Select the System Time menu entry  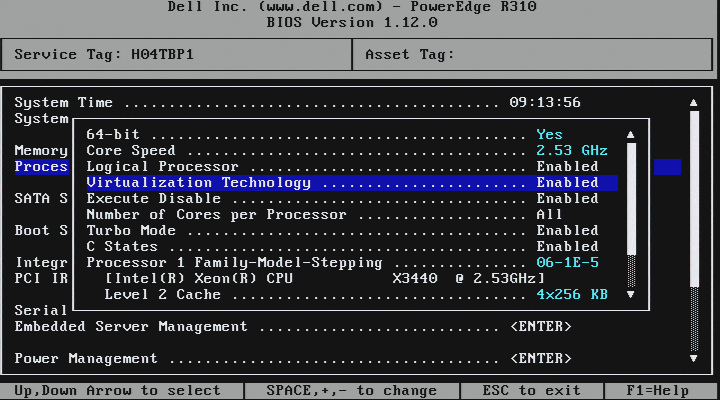click(x=64, y=102)
